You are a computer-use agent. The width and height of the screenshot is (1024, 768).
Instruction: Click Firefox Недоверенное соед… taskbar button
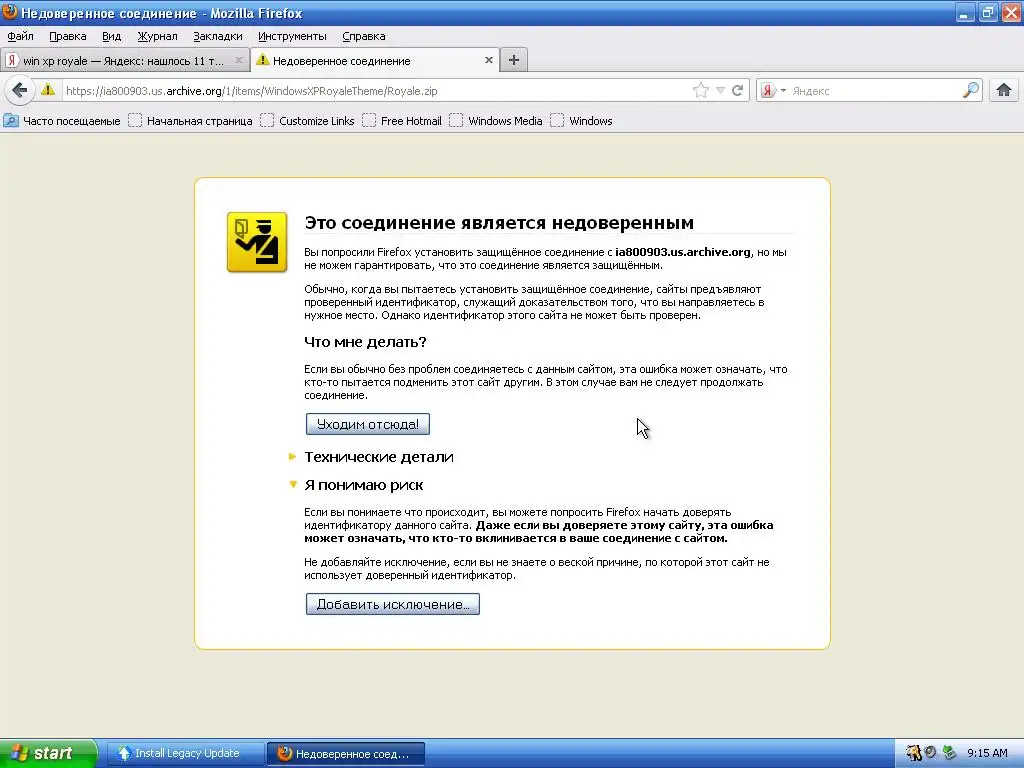[346, 754]
